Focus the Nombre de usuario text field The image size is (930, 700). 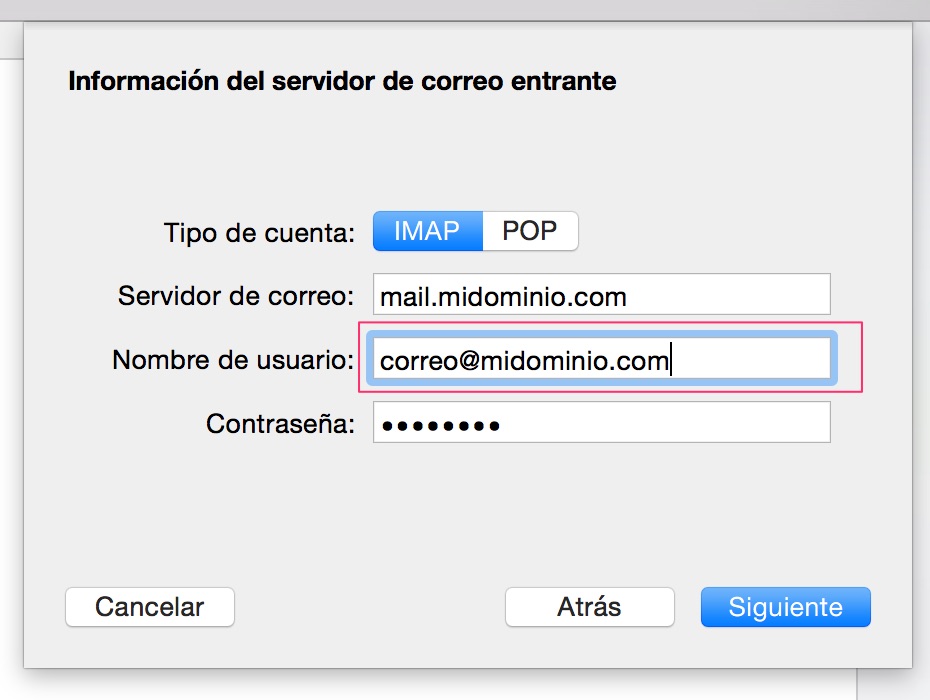point(601,358)
